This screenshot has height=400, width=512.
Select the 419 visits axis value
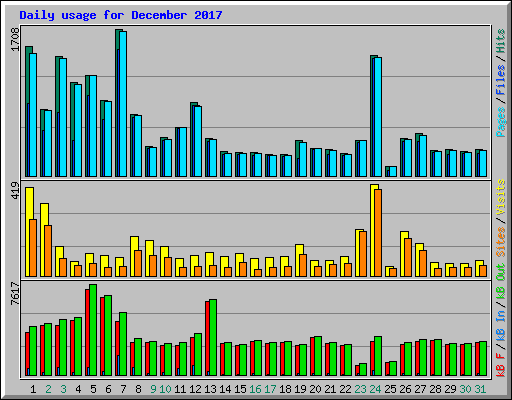pyautogui.click(x=15, y=190)
